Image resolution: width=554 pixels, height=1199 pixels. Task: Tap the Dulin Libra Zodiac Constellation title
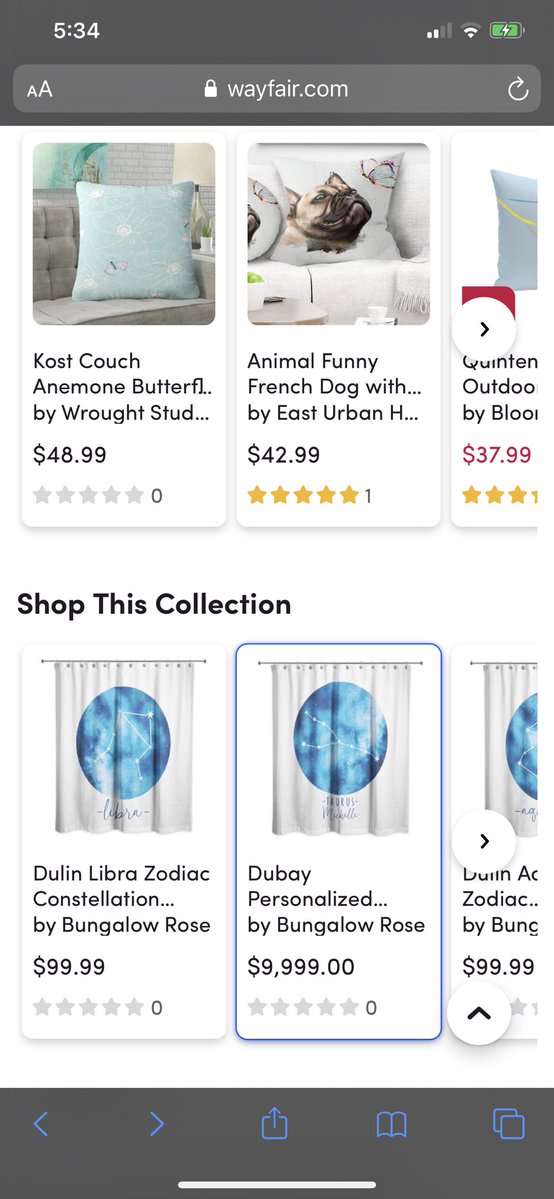click(x=122, y=886)
